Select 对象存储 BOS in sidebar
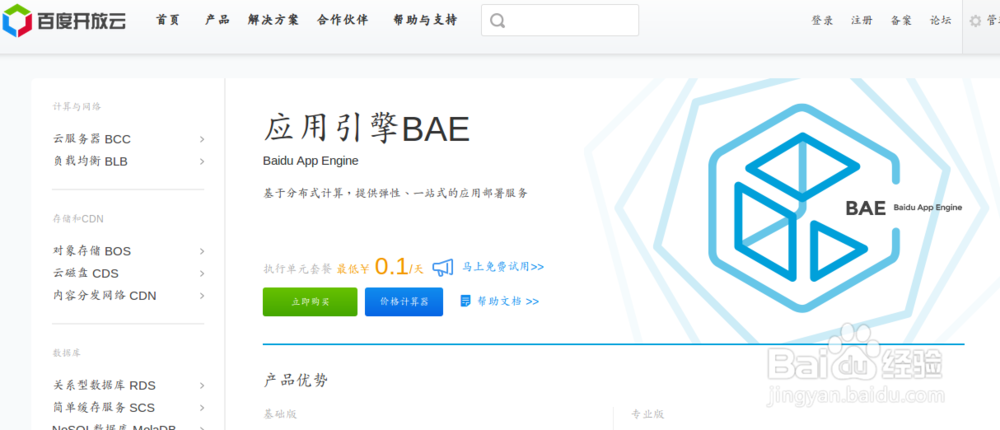This screenshot has width=1000, height=430. coord(92,251)
